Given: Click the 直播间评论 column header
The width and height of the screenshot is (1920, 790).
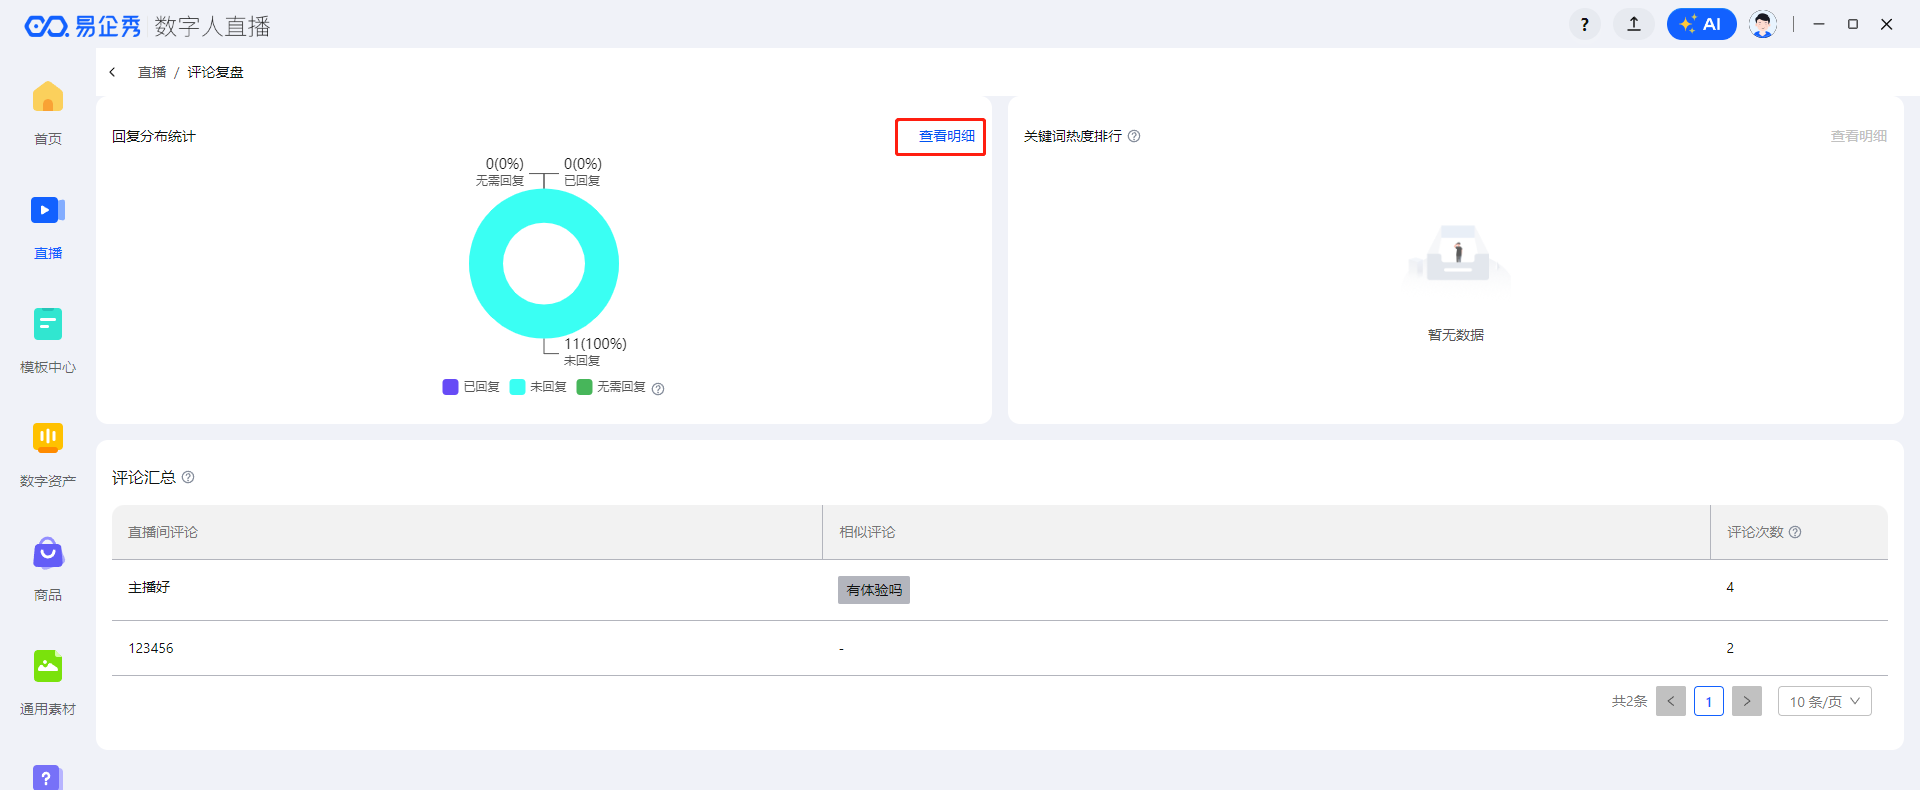Looking at the screenshot, I should tap(163, 532).
